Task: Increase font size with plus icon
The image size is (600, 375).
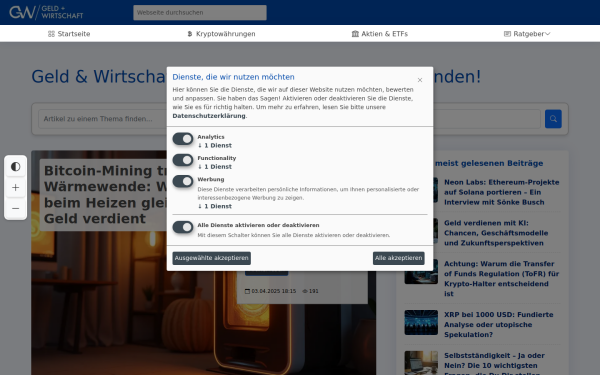Action: (16, 188)
